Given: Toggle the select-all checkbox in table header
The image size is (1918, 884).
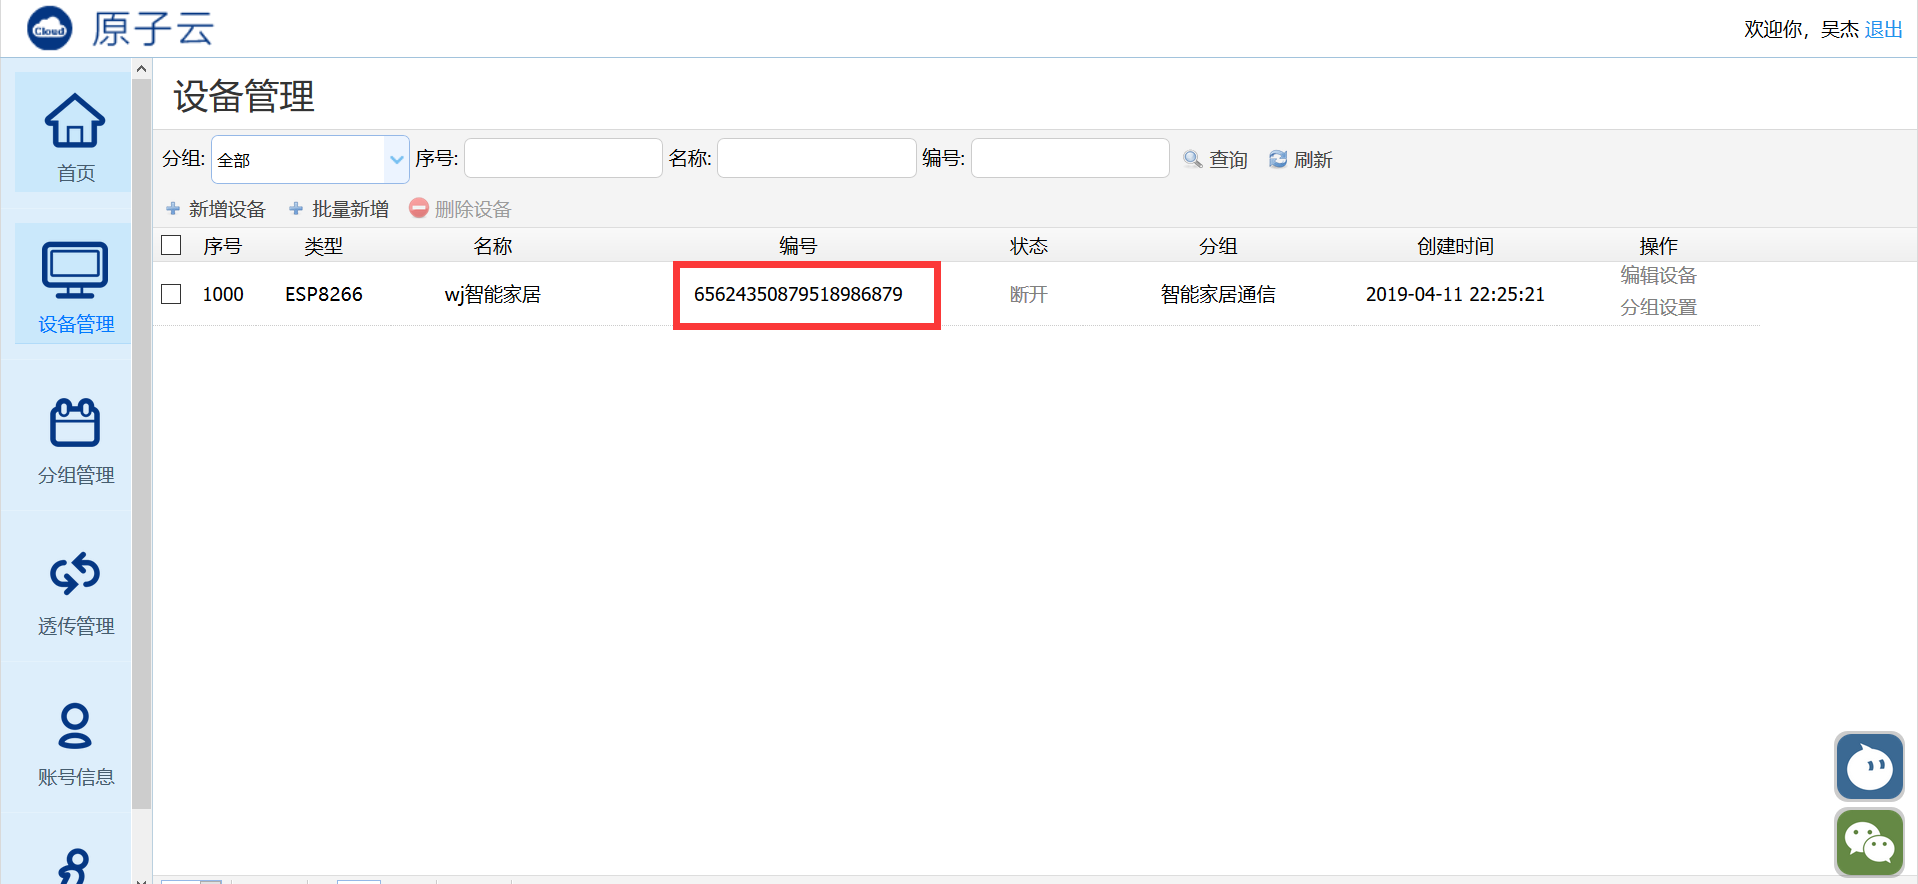Looking at the screenshot, I should 171,245.
